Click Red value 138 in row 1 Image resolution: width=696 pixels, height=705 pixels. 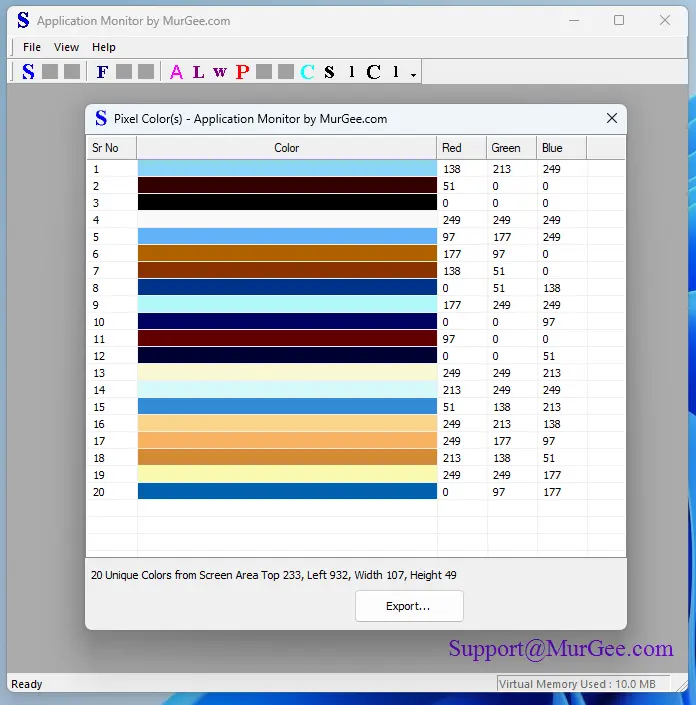coord(452,169)
